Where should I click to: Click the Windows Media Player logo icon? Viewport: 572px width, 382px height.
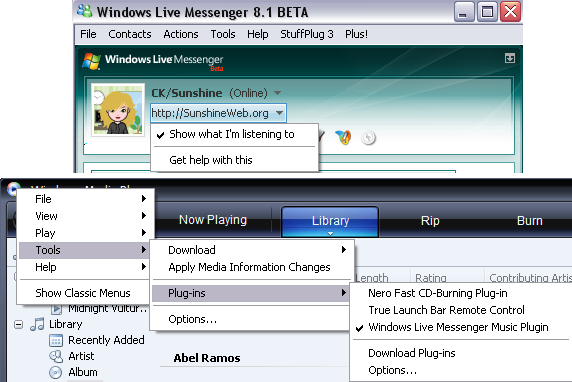pyautogui.click(x=13, y=189)
